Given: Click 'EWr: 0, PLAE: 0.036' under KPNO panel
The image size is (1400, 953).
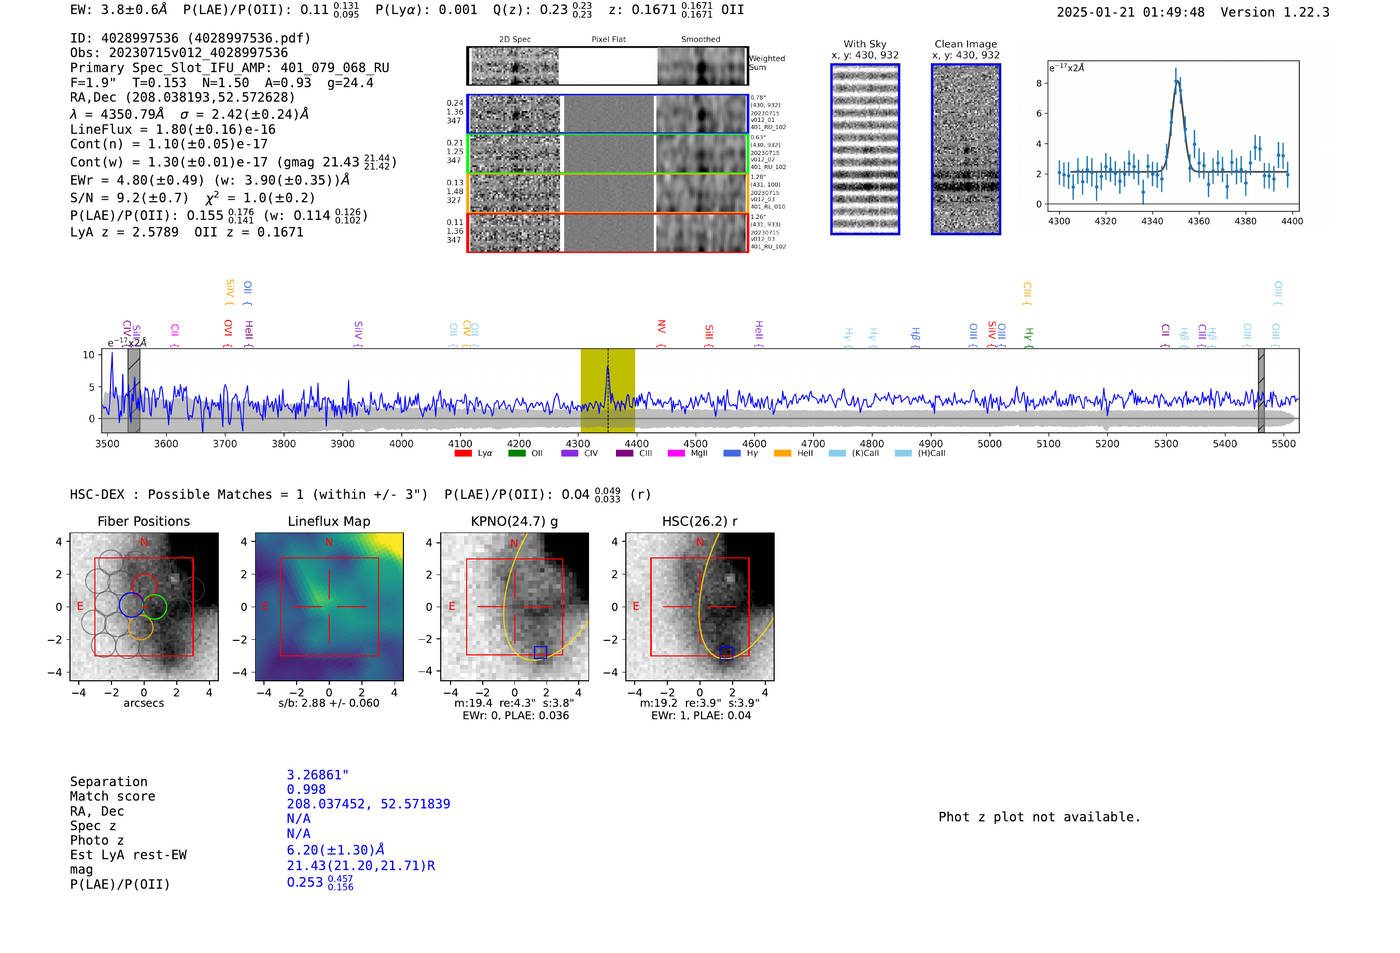Looking at the screenshot, I should 515,716.
